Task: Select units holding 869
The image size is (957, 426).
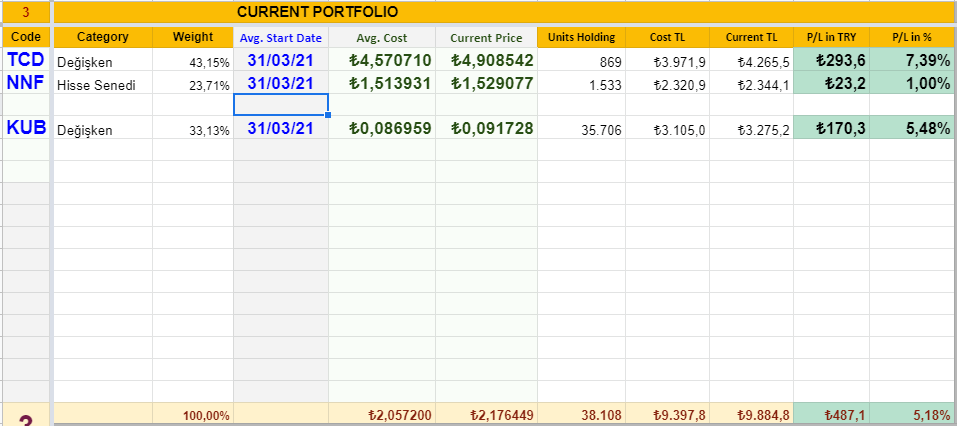Action: click(581, 60)
